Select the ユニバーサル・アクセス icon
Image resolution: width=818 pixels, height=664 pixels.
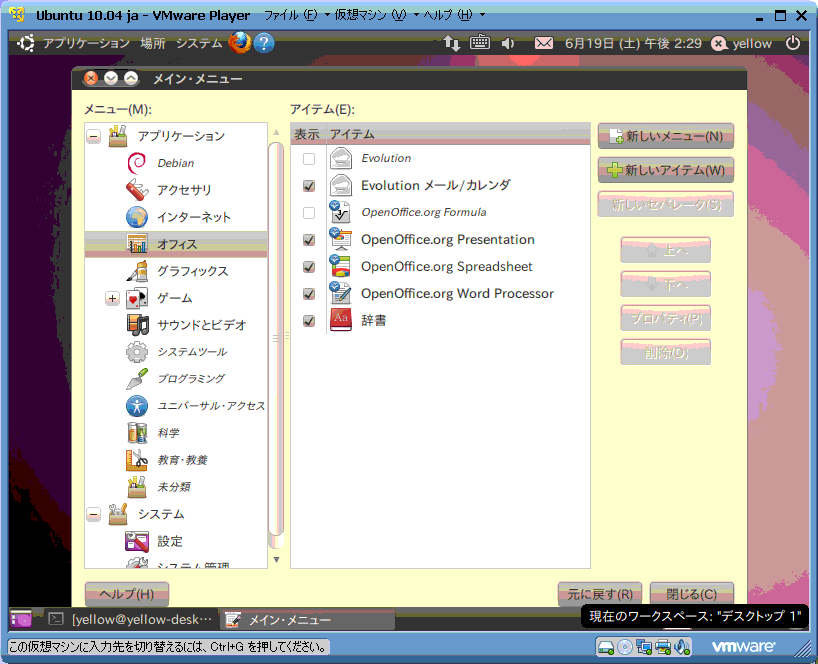[x=137, y=406]
